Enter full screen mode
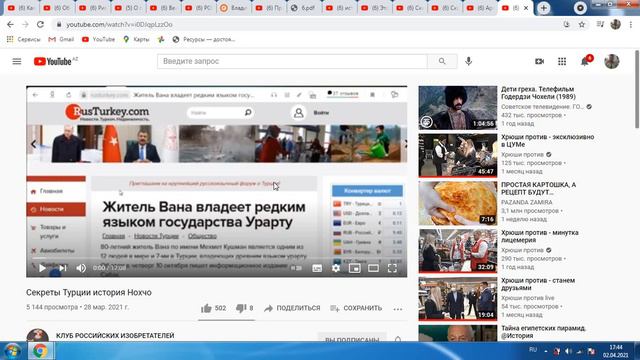Image resolution: width=640 pixels, height=360 pixels. [x=392, y=268]
